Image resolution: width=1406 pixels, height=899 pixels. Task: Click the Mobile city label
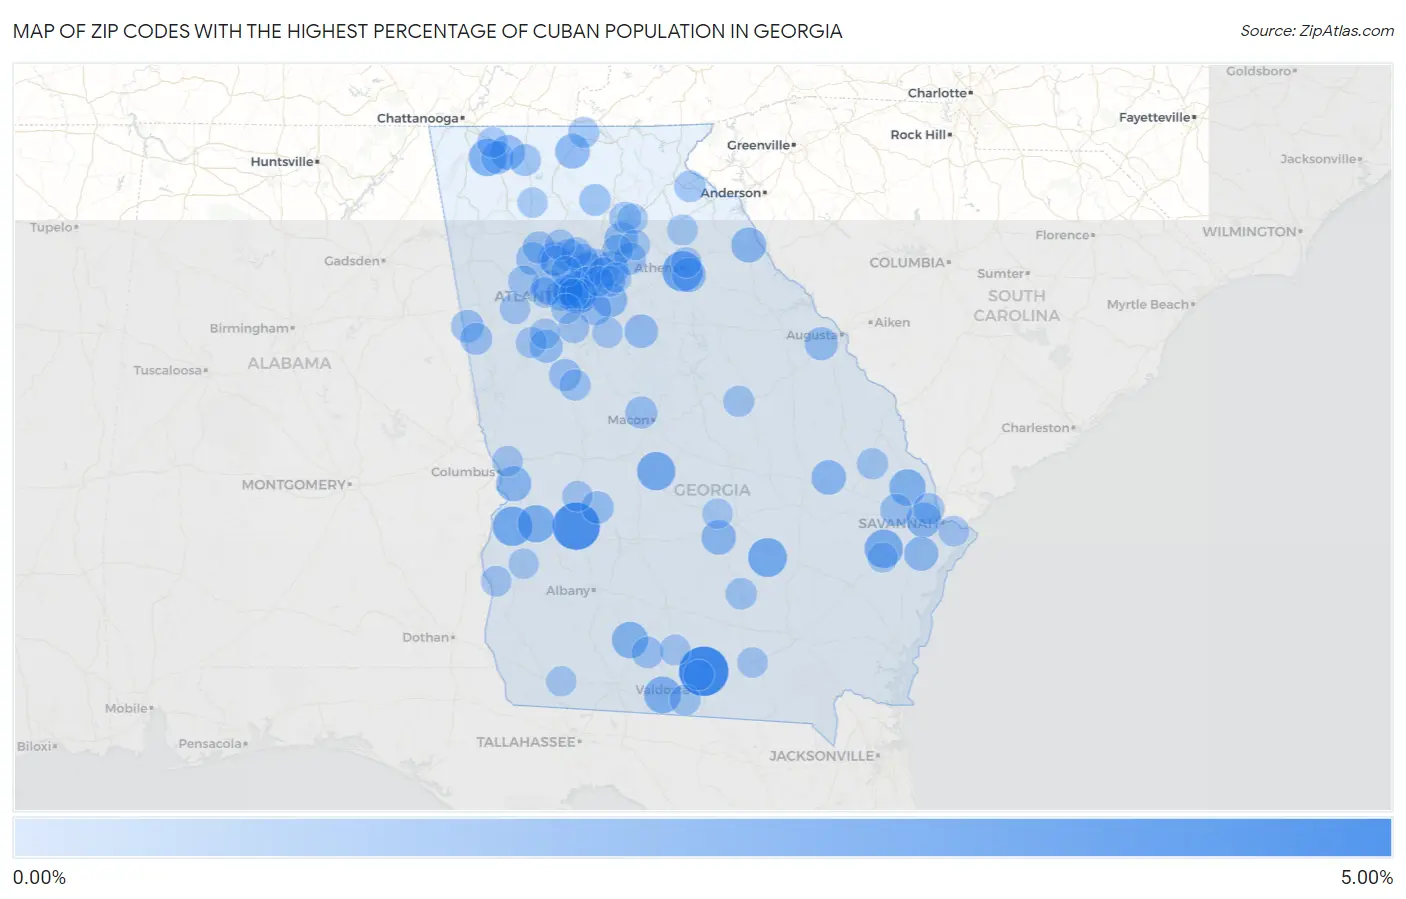[128, 708]
